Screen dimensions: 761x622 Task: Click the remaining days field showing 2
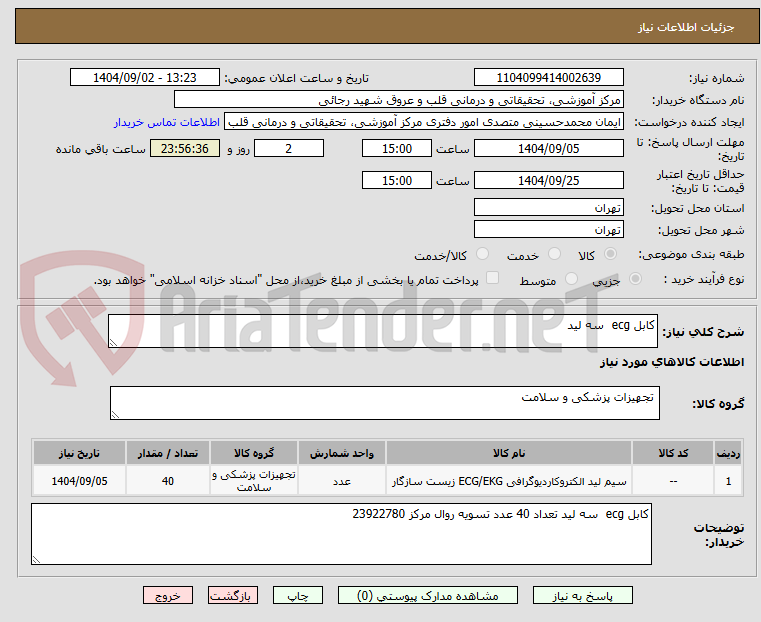[289, 148]
